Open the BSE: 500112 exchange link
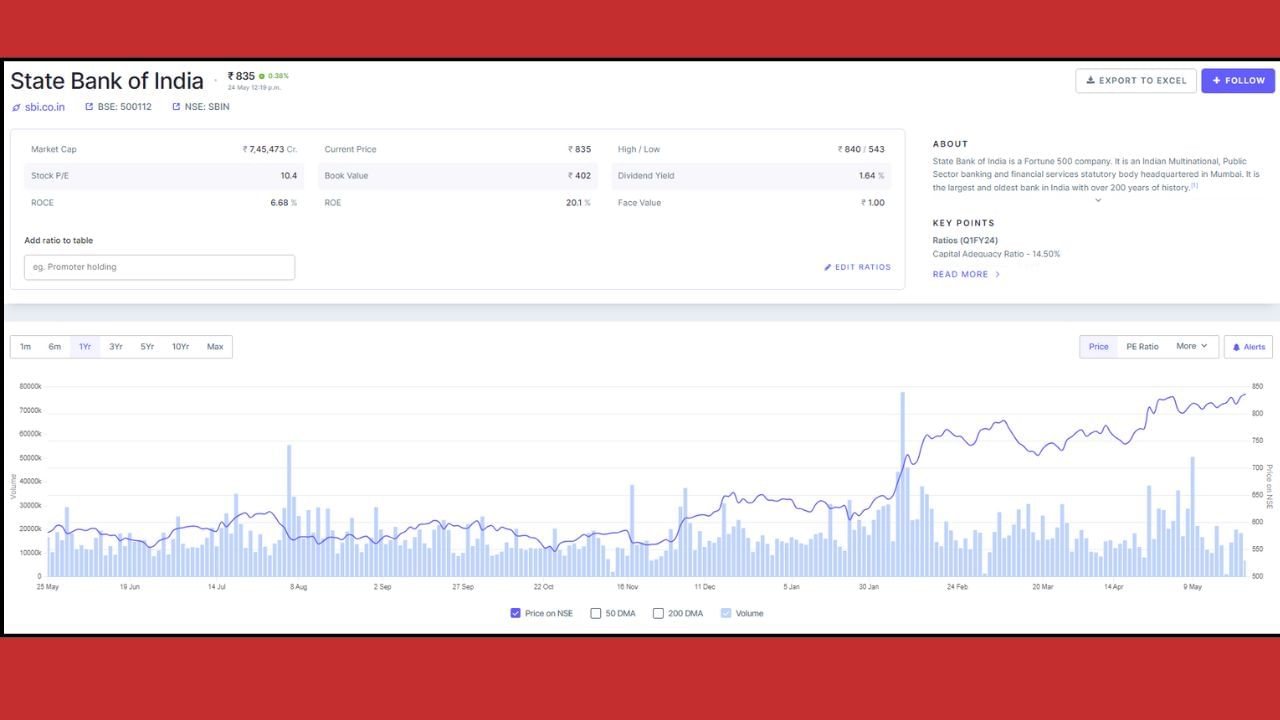 pyautogui.click(x=118, y=107)
